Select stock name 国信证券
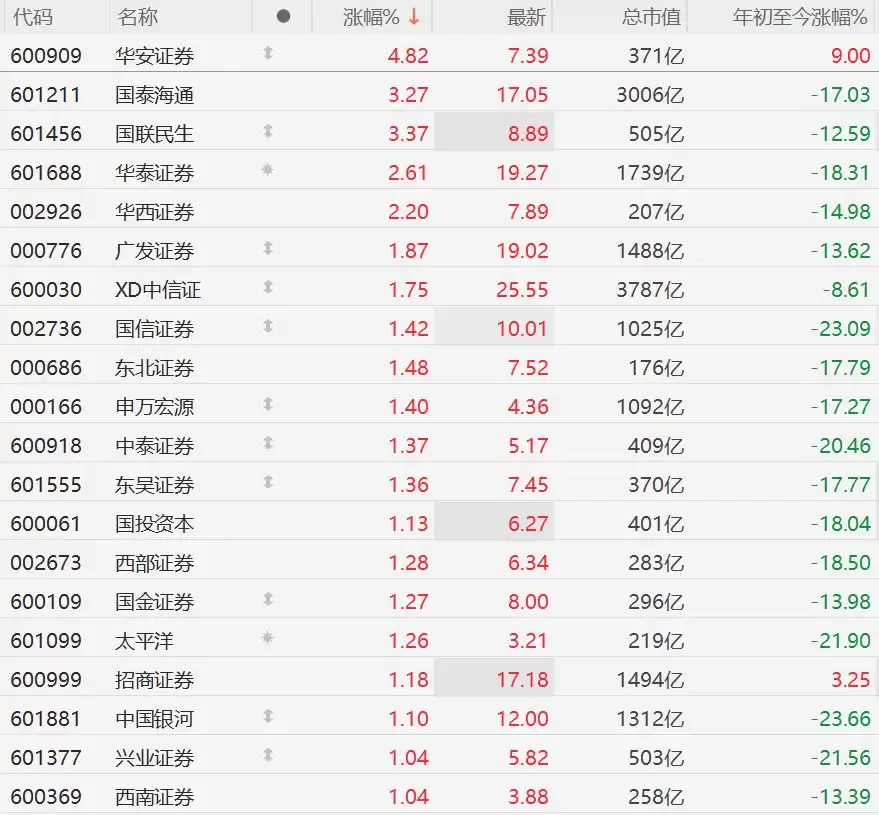 pyautogui.click(x=154, y=328)
